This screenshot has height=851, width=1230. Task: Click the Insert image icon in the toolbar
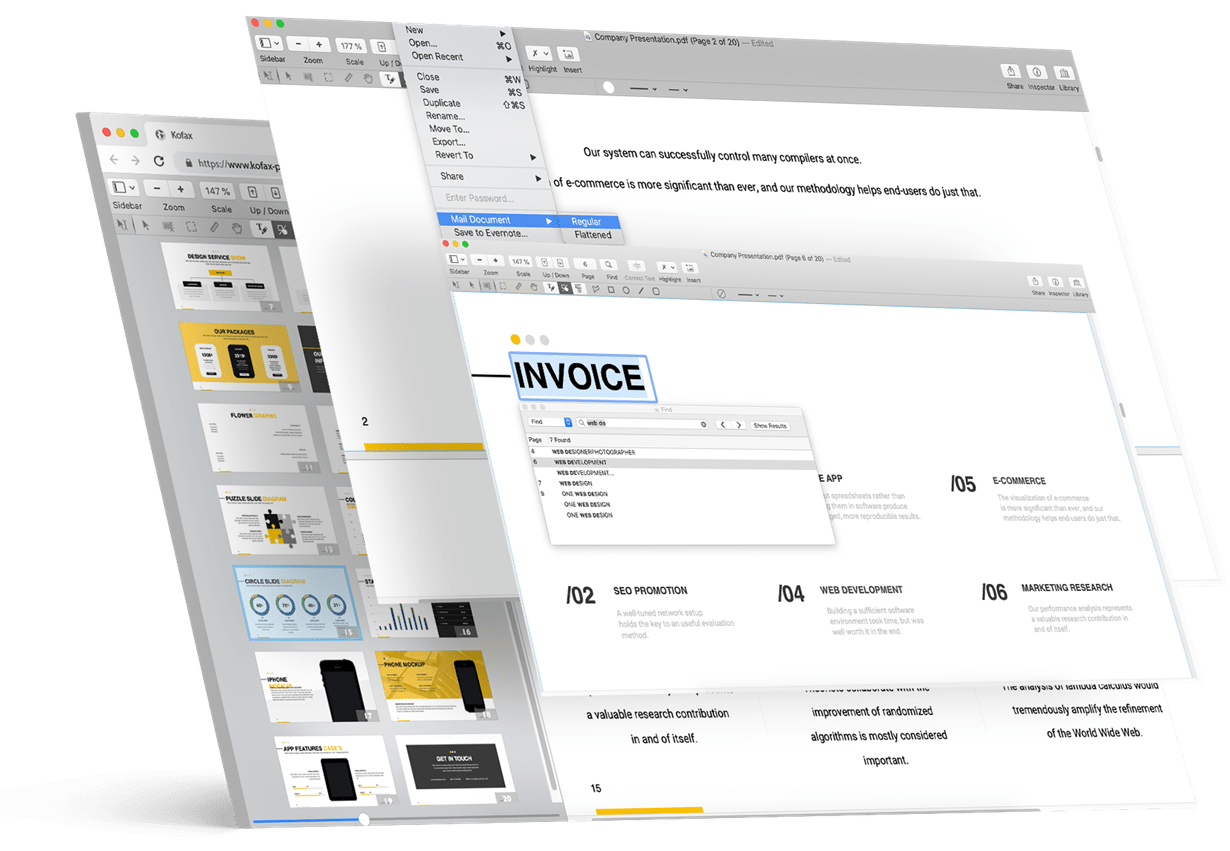(690, 269)
